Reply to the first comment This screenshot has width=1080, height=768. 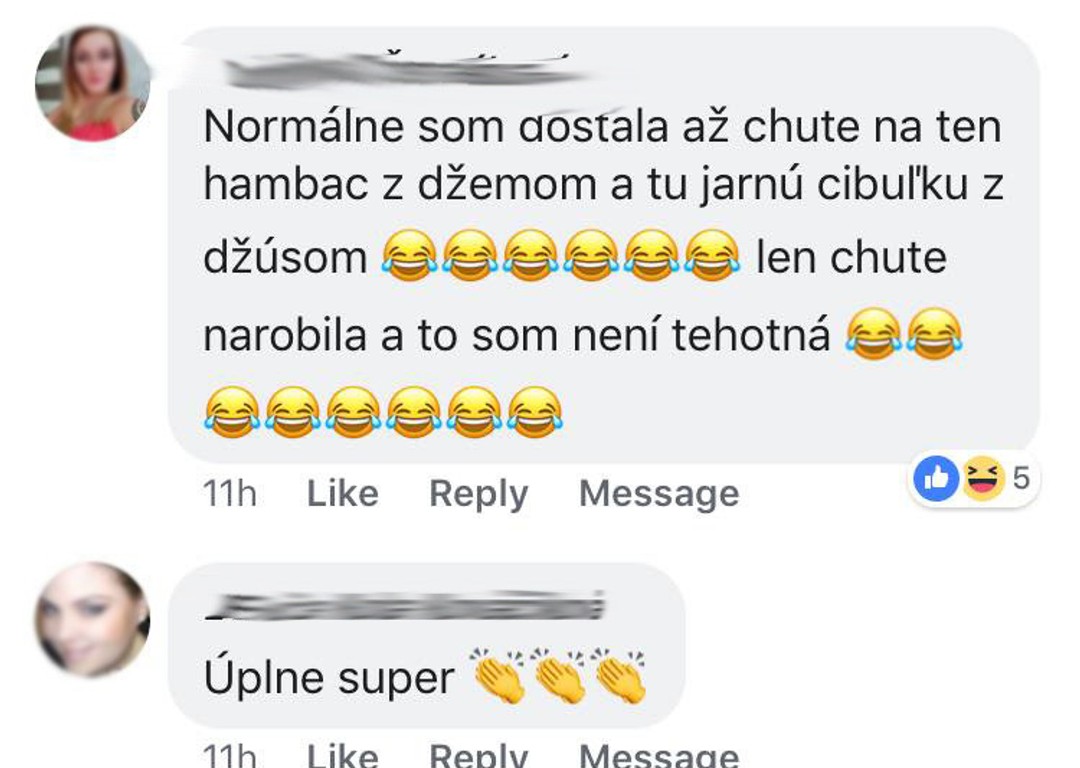pos(479,494)
